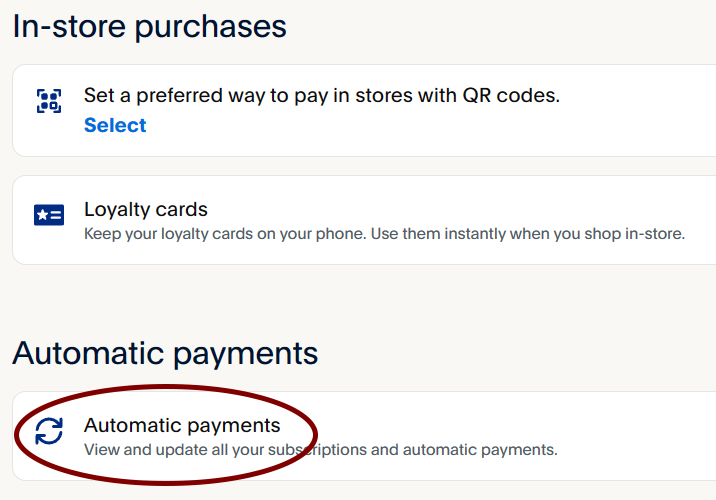Click the blue Select link
The image size is (716, 500).
tap(115, 125)
